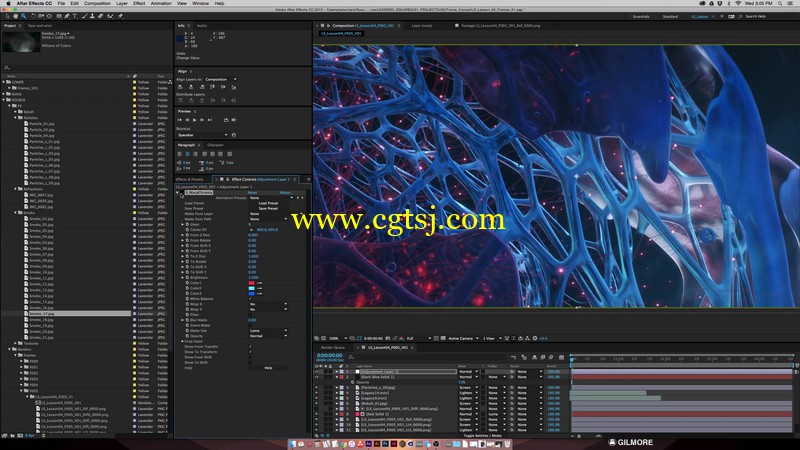Image resolution: width=800 pixels, height=450 pixels.
Task: Click the left-align text icon in Paragraph panel
Action: coord(179,154)
